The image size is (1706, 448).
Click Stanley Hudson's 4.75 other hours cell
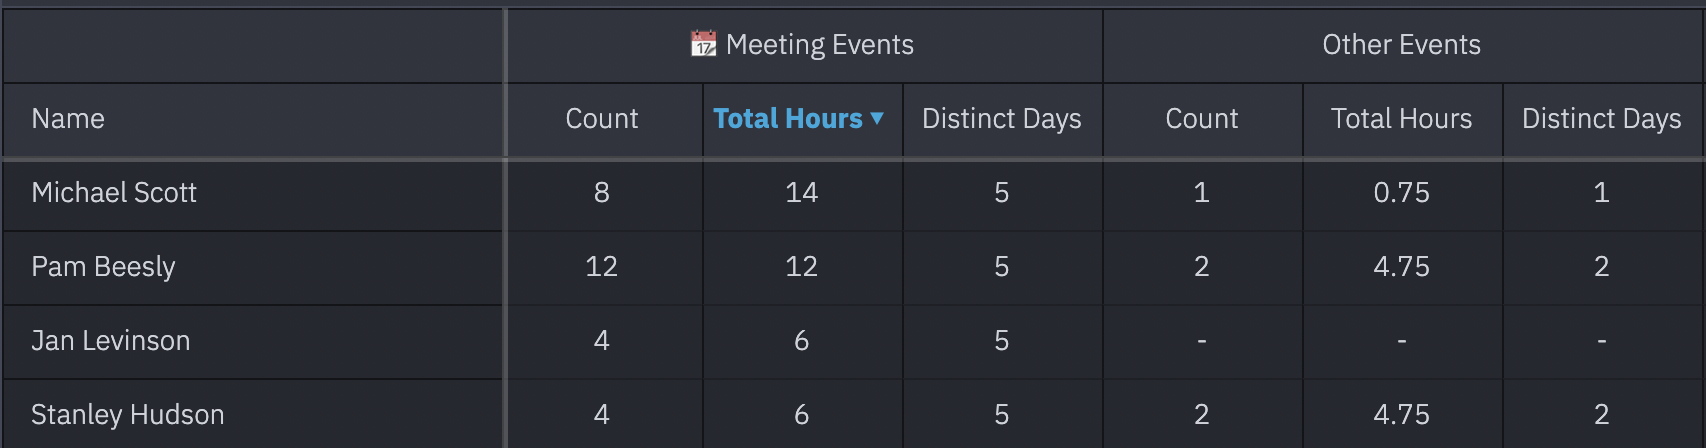(x=1402, y=414)
